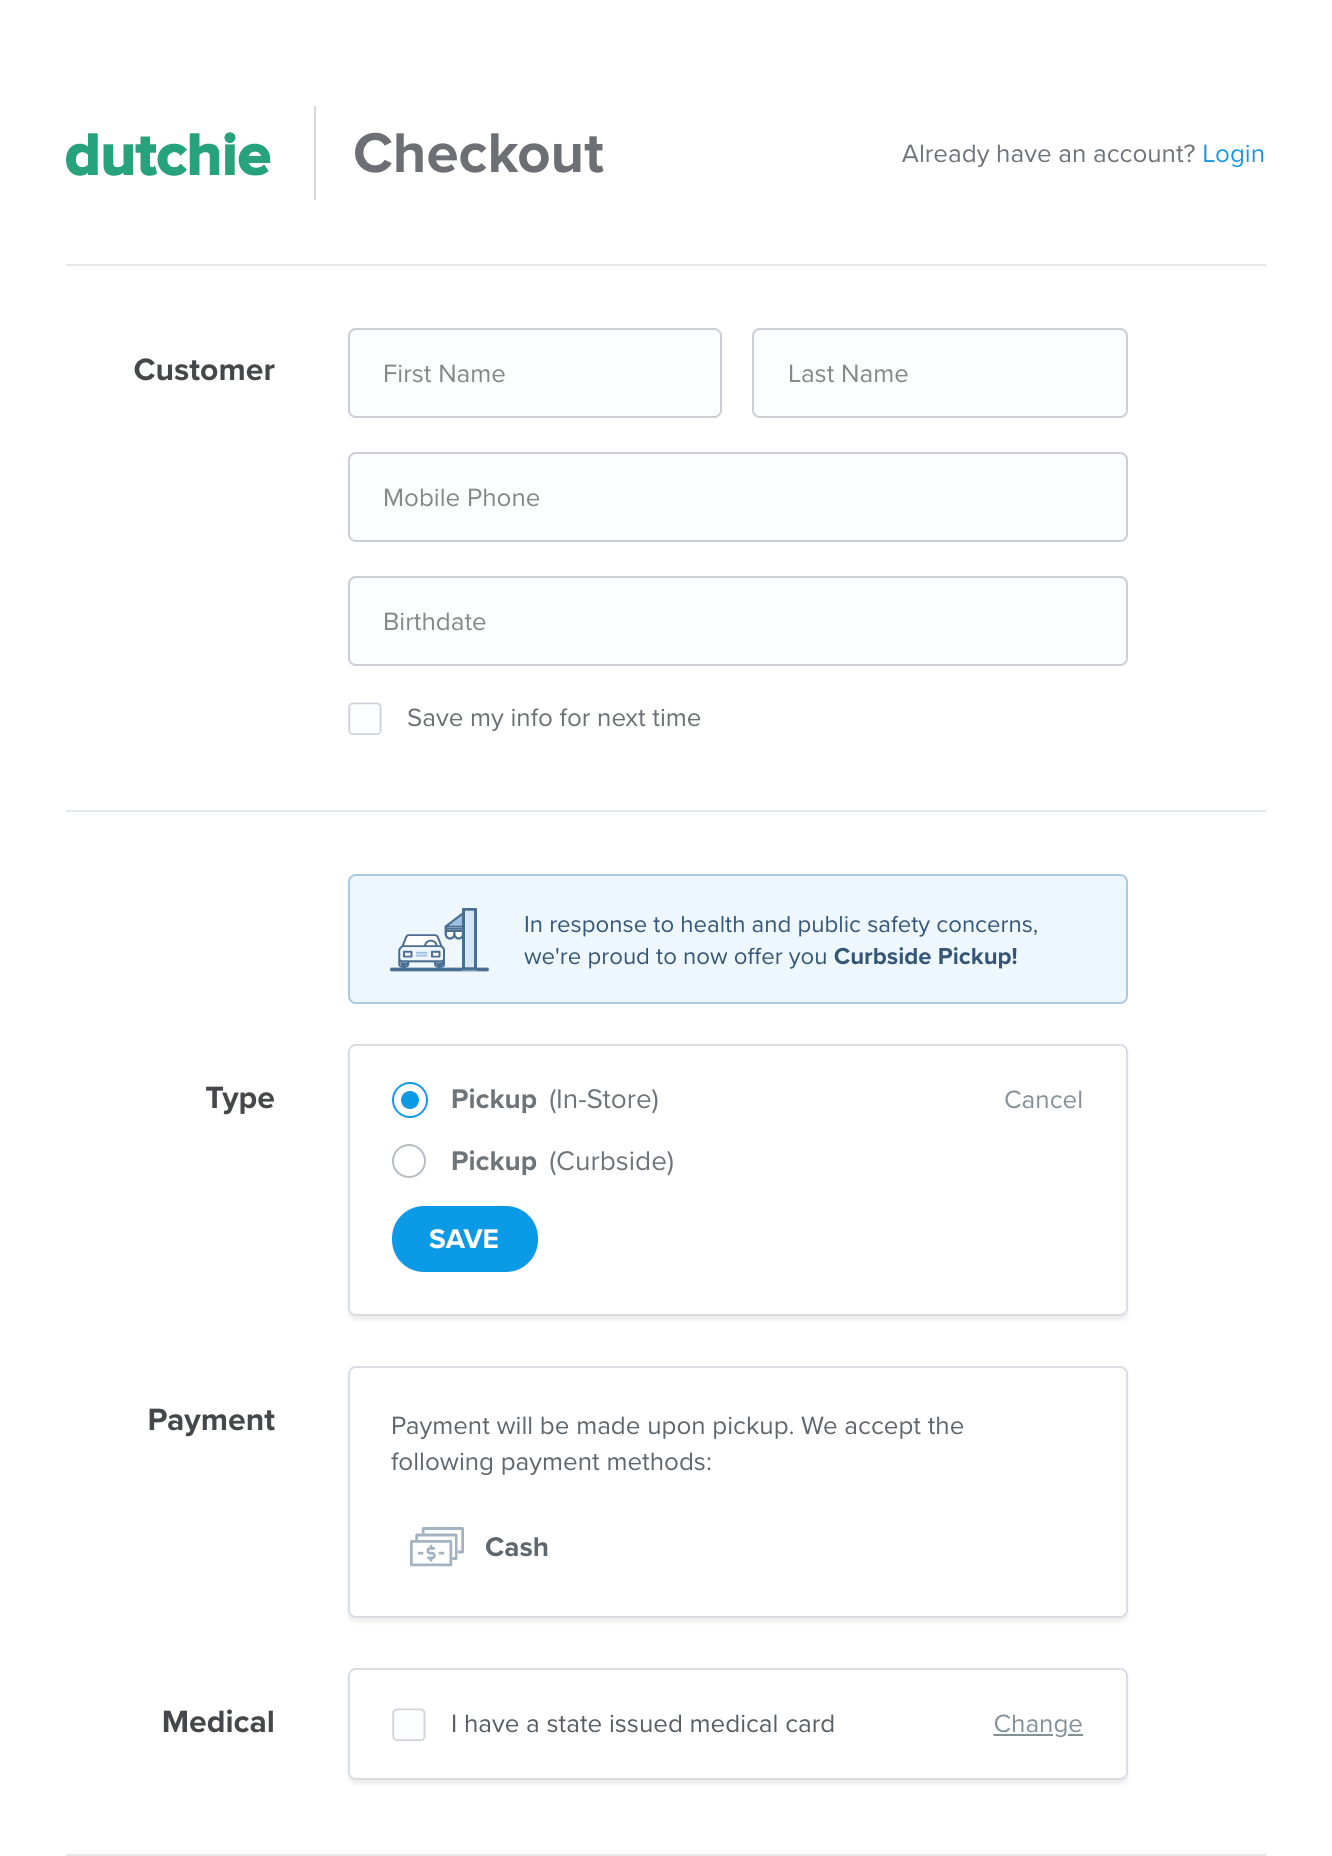This screenshot has width=1332, height=1856.
Task: Click the Save my info label text
Action: [553, 718]
